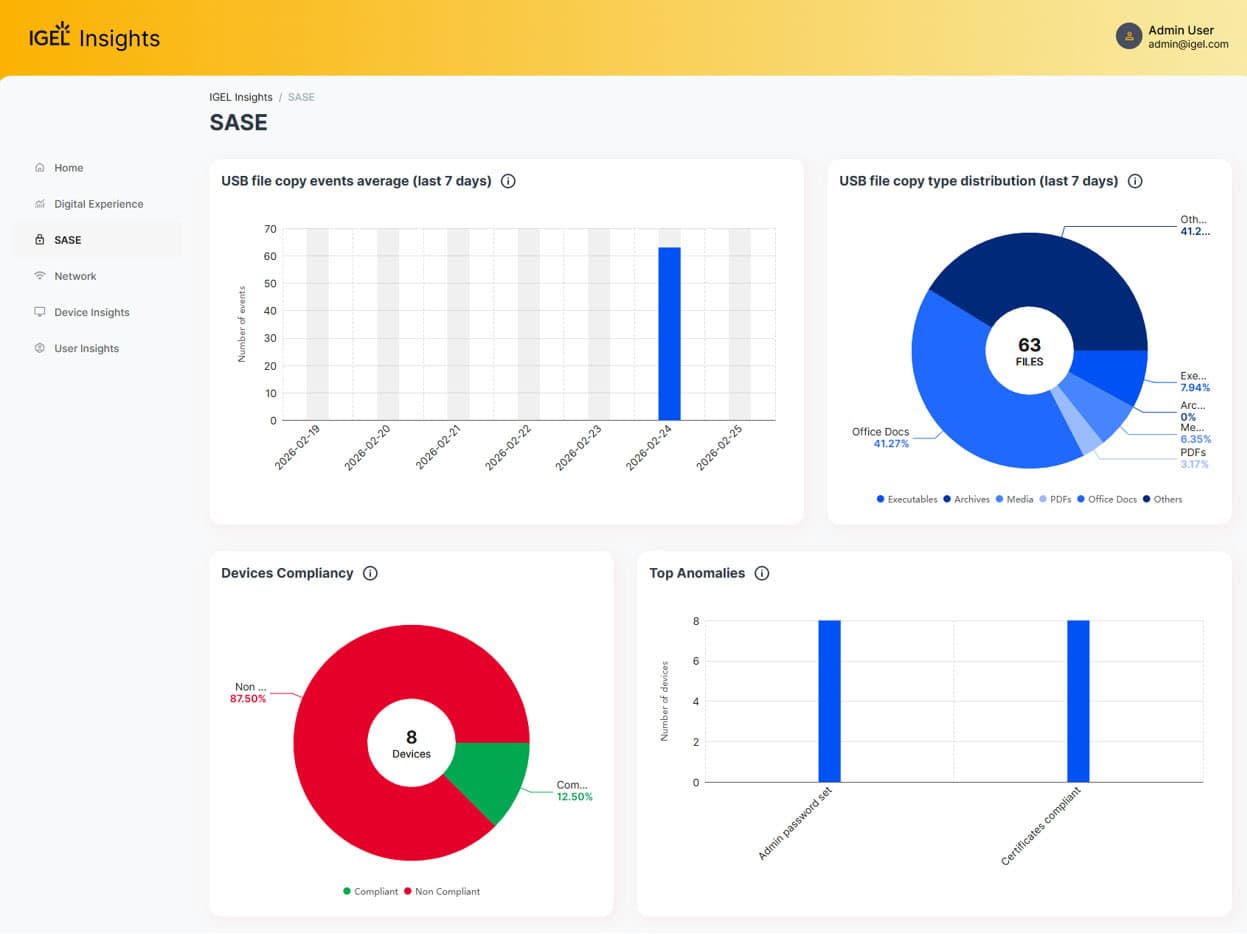1247x934 pixels.
Task: Click the Admin User avatar icon
Action: 1129,36
